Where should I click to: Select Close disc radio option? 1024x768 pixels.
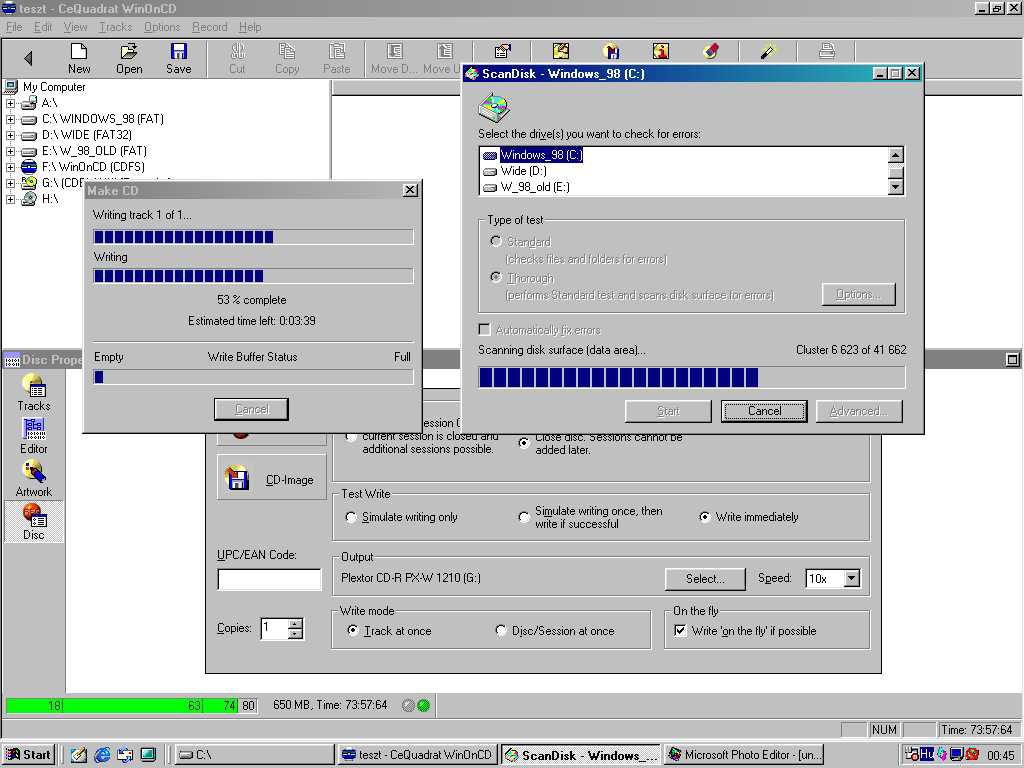(x=523, y=443)
